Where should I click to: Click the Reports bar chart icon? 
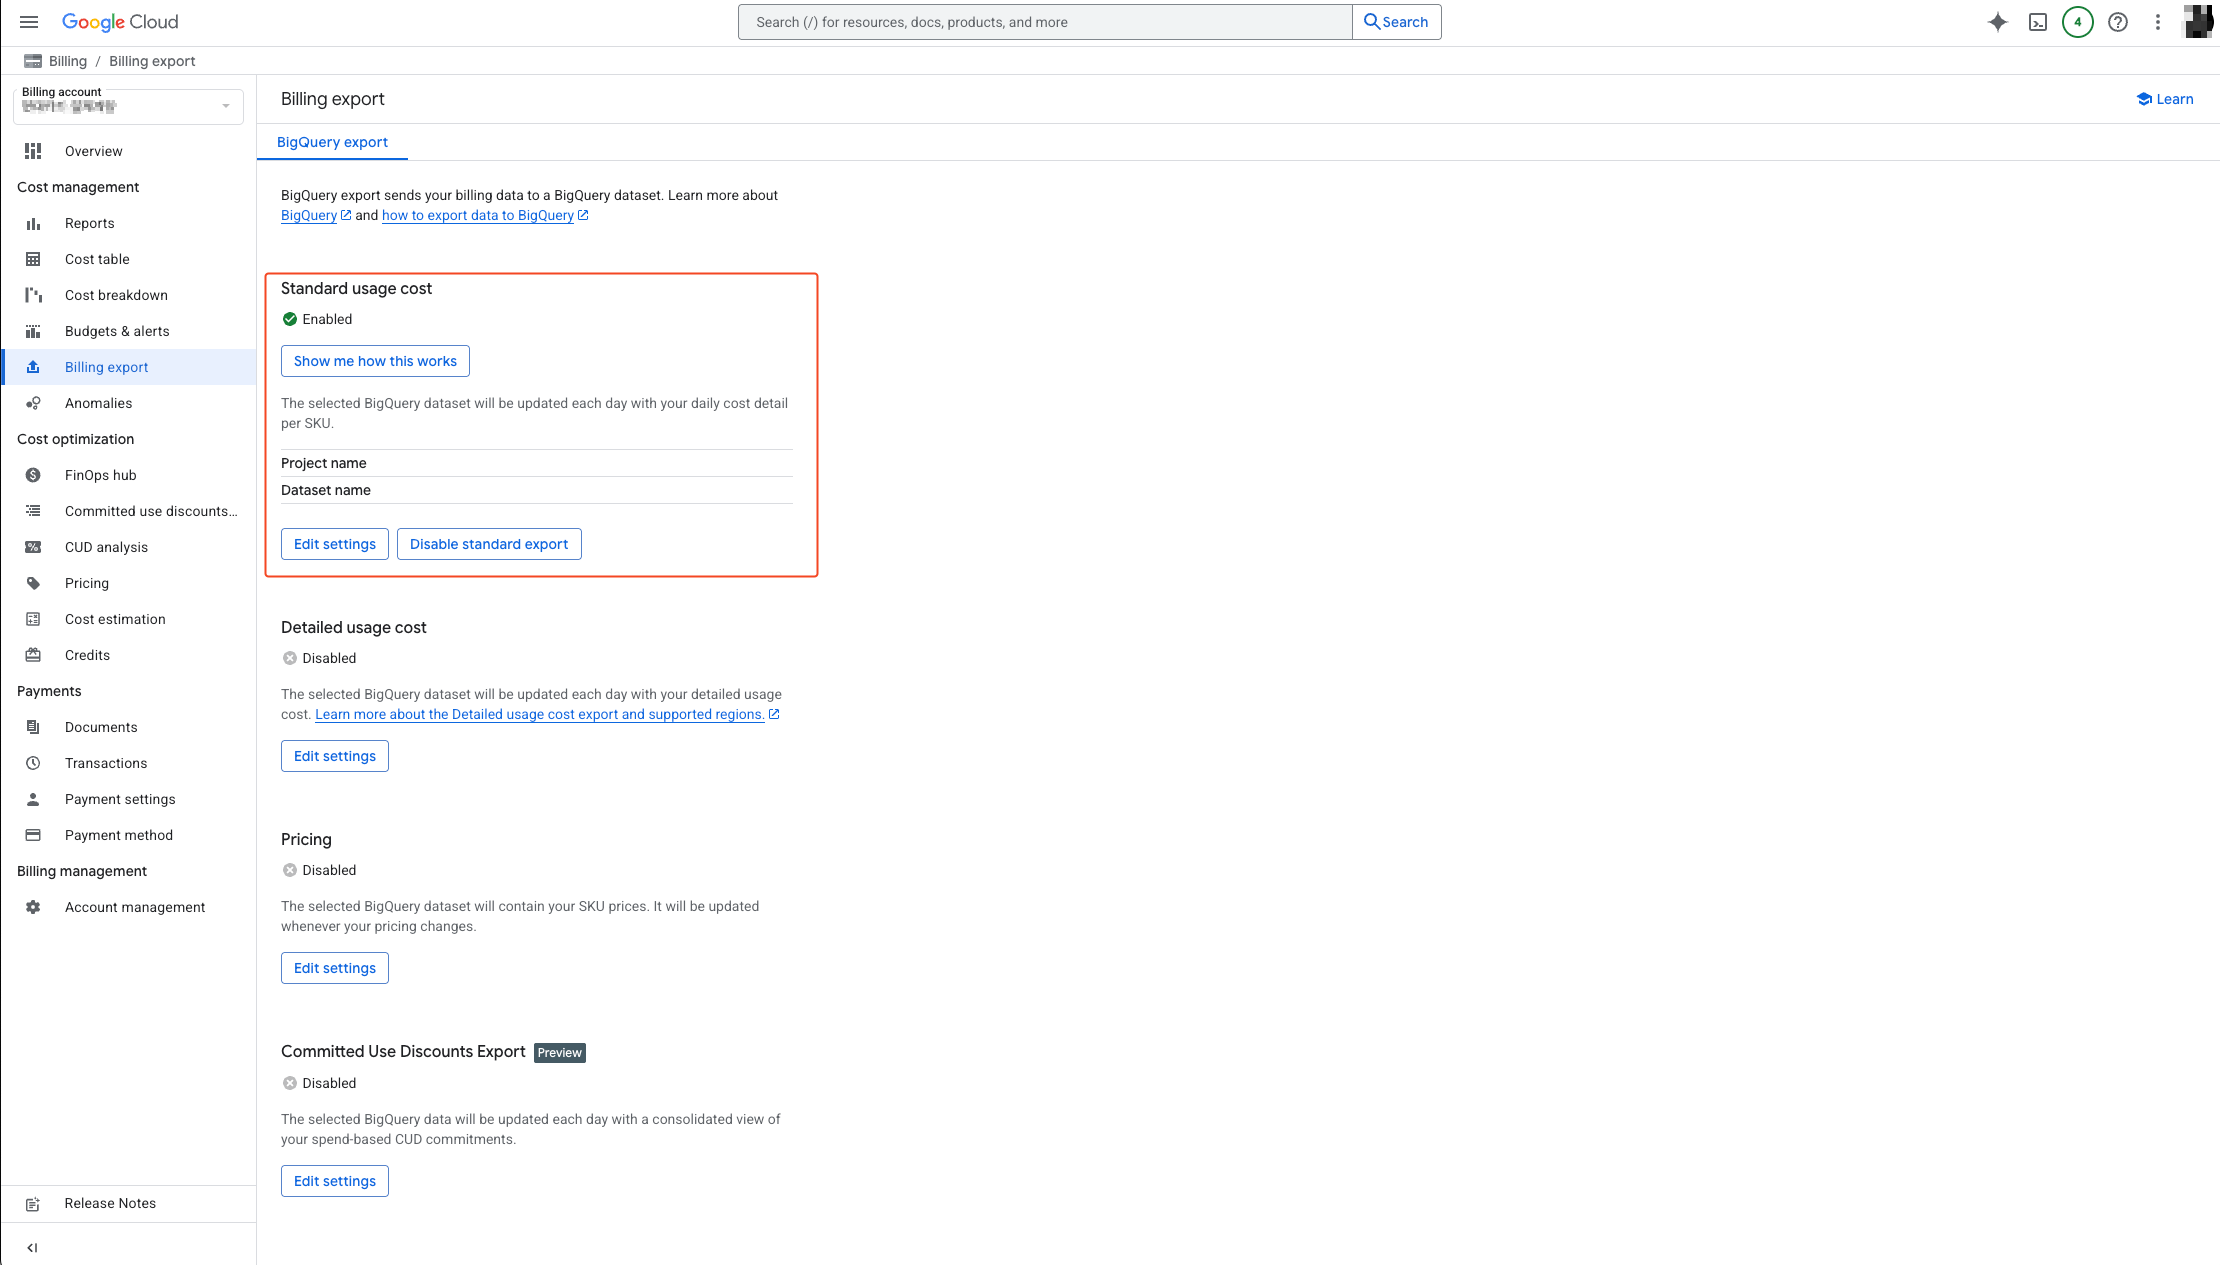pos(33,223)
